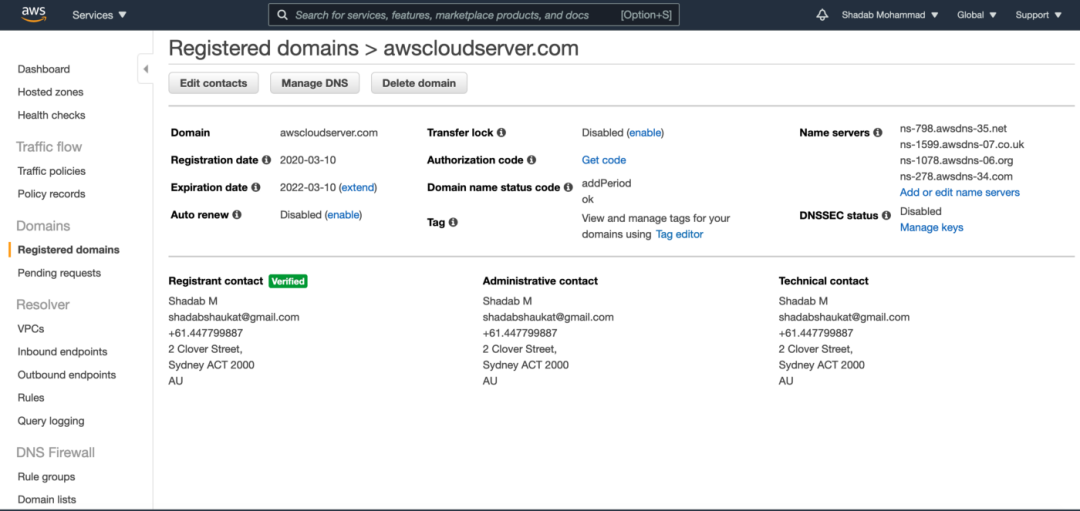Click name server ns-1078.awsdns-06.org
Screen dimensions: 1080x511
pos(957,160)
